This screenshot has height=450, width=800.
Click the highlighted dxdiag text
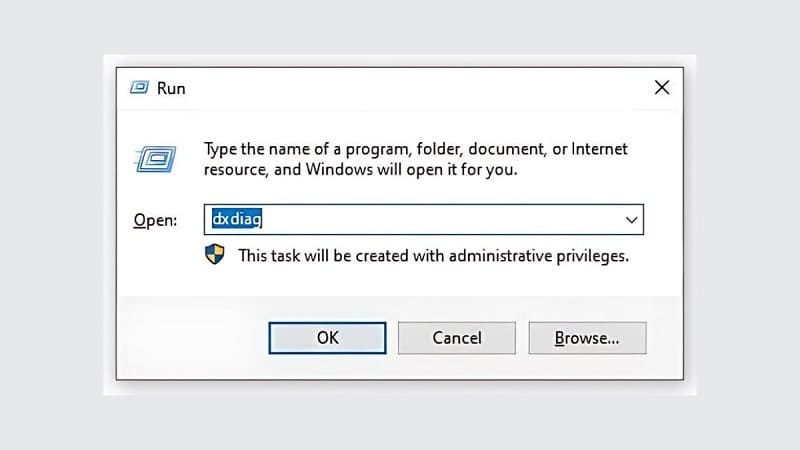[x=235, y=219]
